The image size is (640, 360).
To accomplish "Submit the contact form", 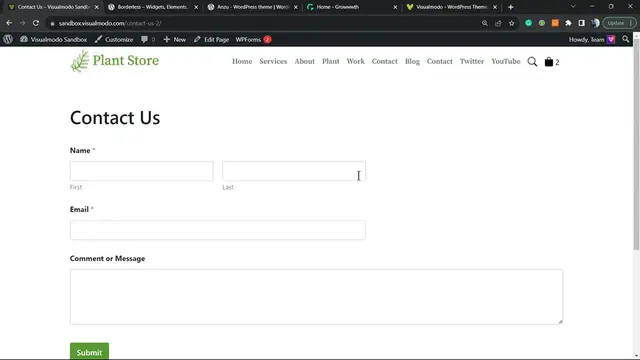I will pos(89,351).
